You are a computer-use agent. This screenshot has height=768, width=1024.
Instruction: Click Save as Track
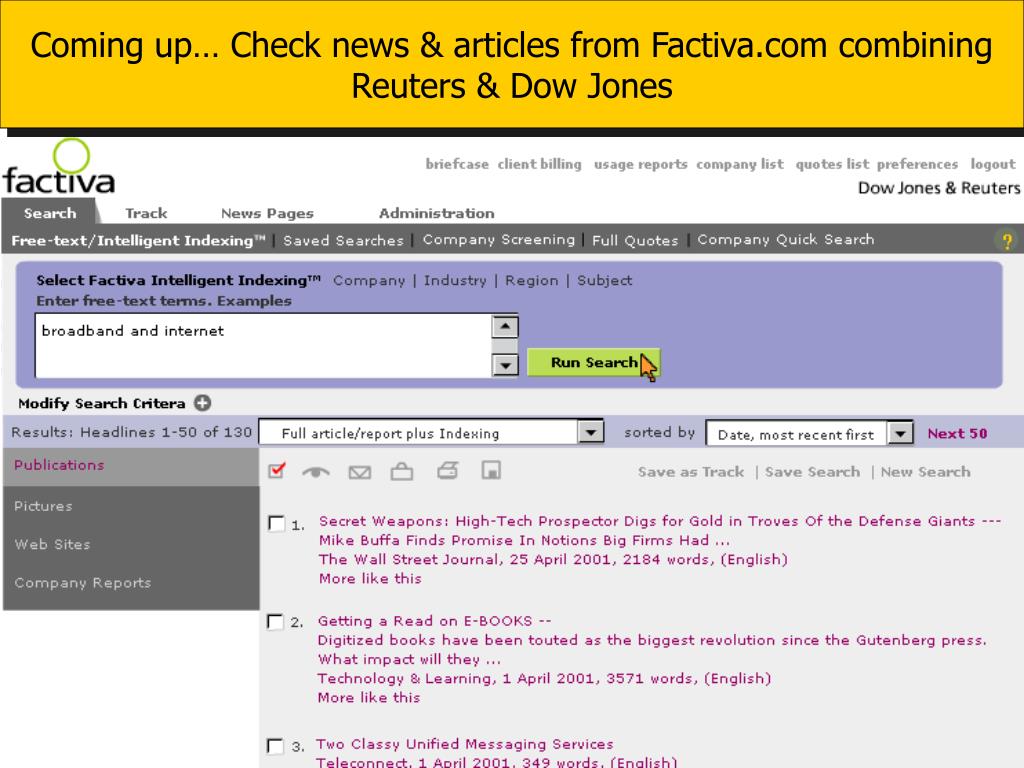tap(691, 472)
